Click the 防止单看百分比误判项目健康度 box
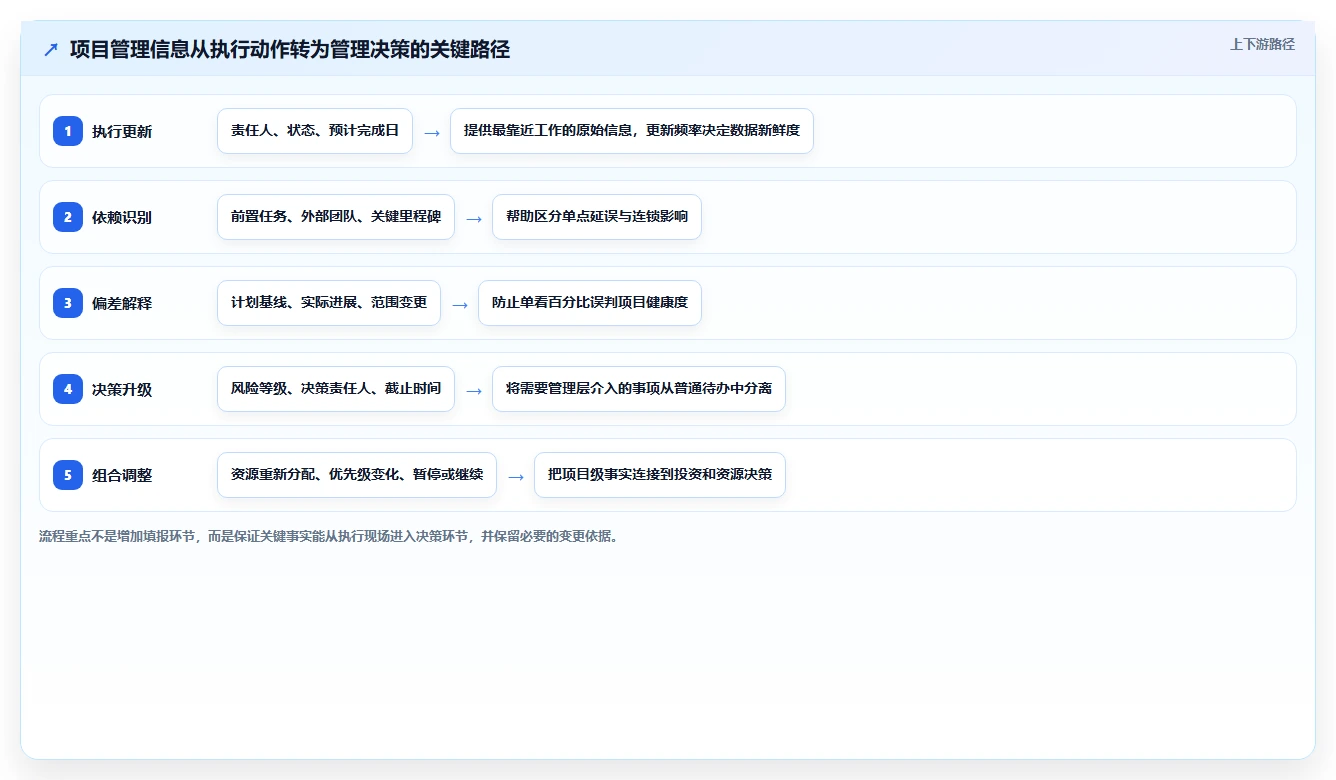 pyautogui.click(x=590, y=303)
